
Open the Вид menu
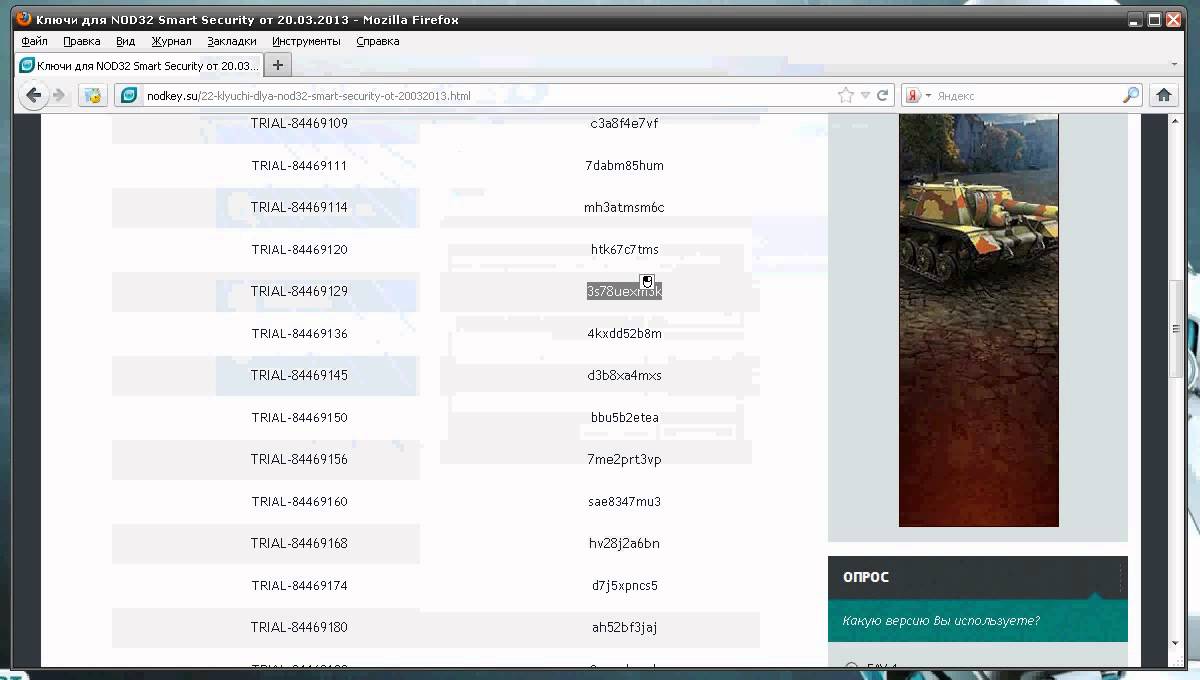tap(125, 41)
